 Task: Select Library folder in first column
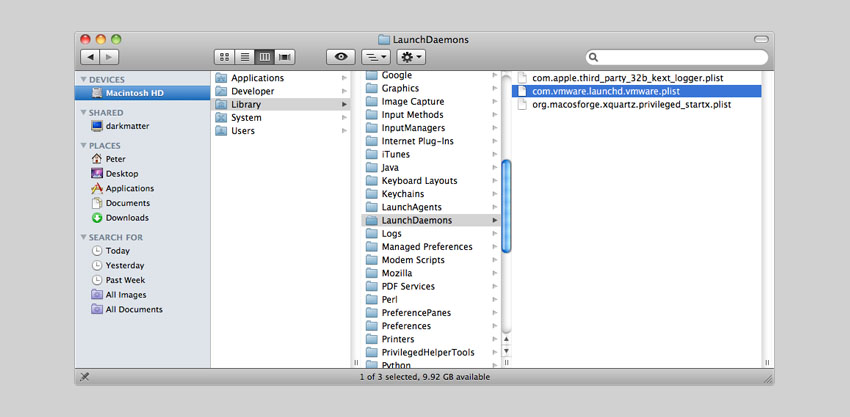pyautogui.click(x=281, y=105)
